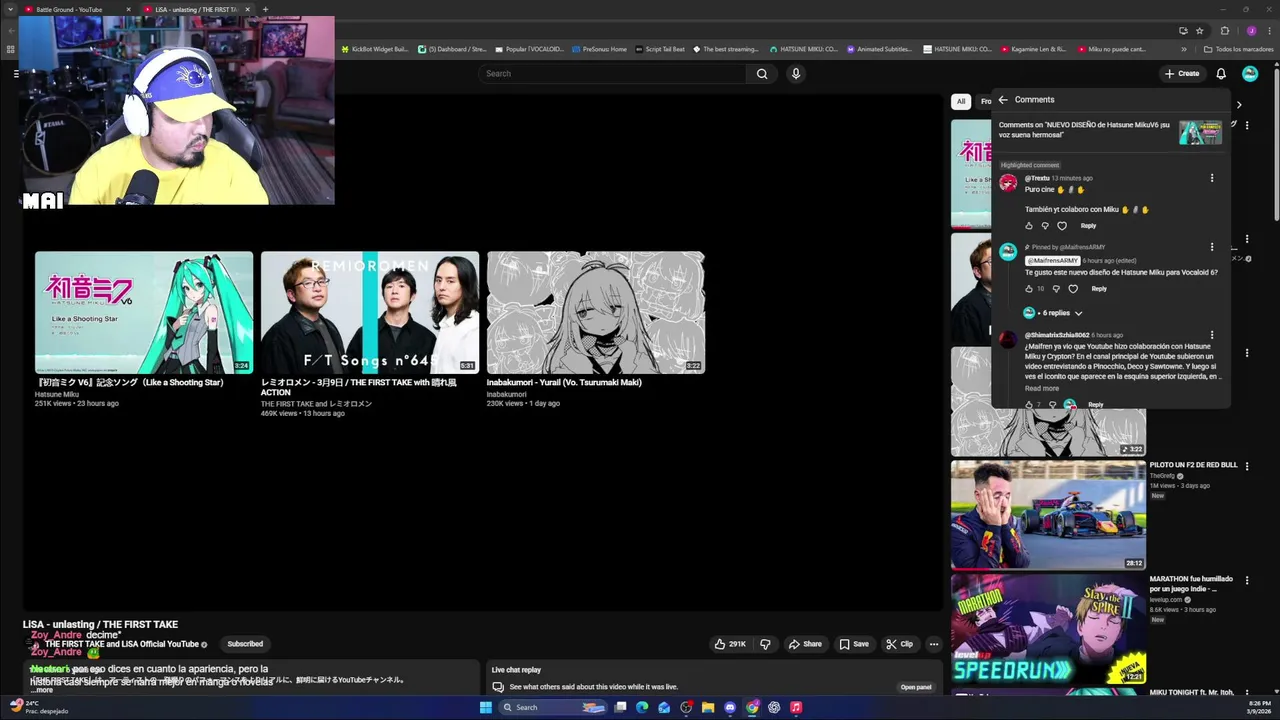Save the video to a playlist

854,644
